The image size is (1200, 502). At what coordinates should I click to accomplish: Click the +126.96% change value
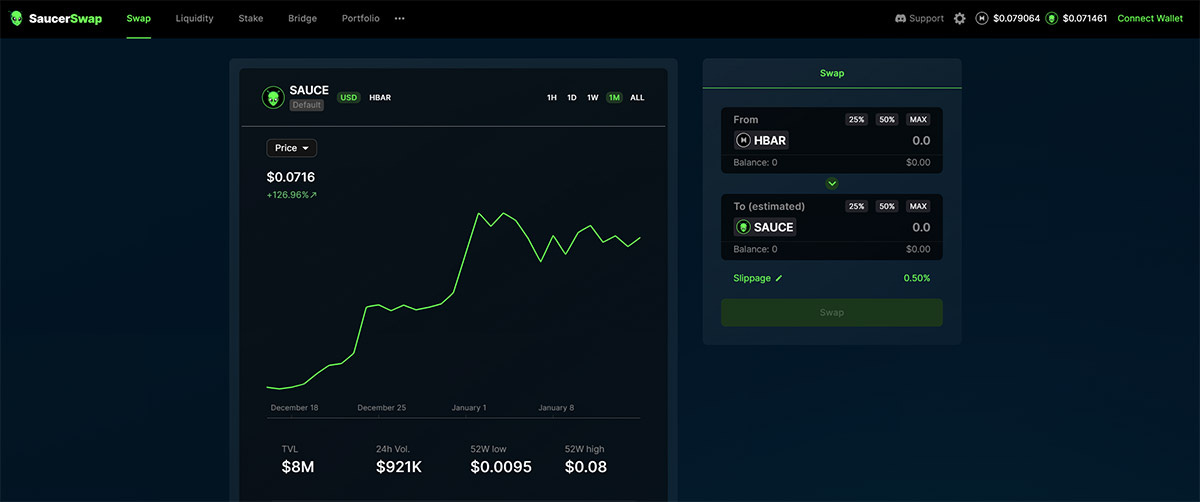[x=292, y=195]
